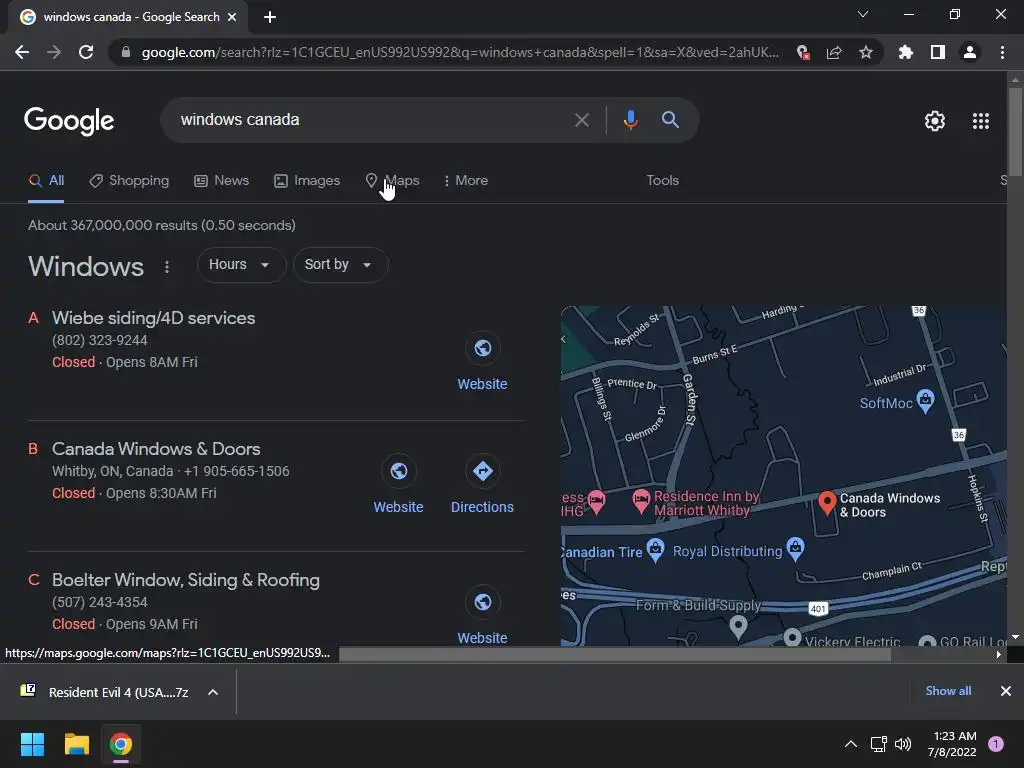Visit Canada Windows & Doors website

coord(398,485)
